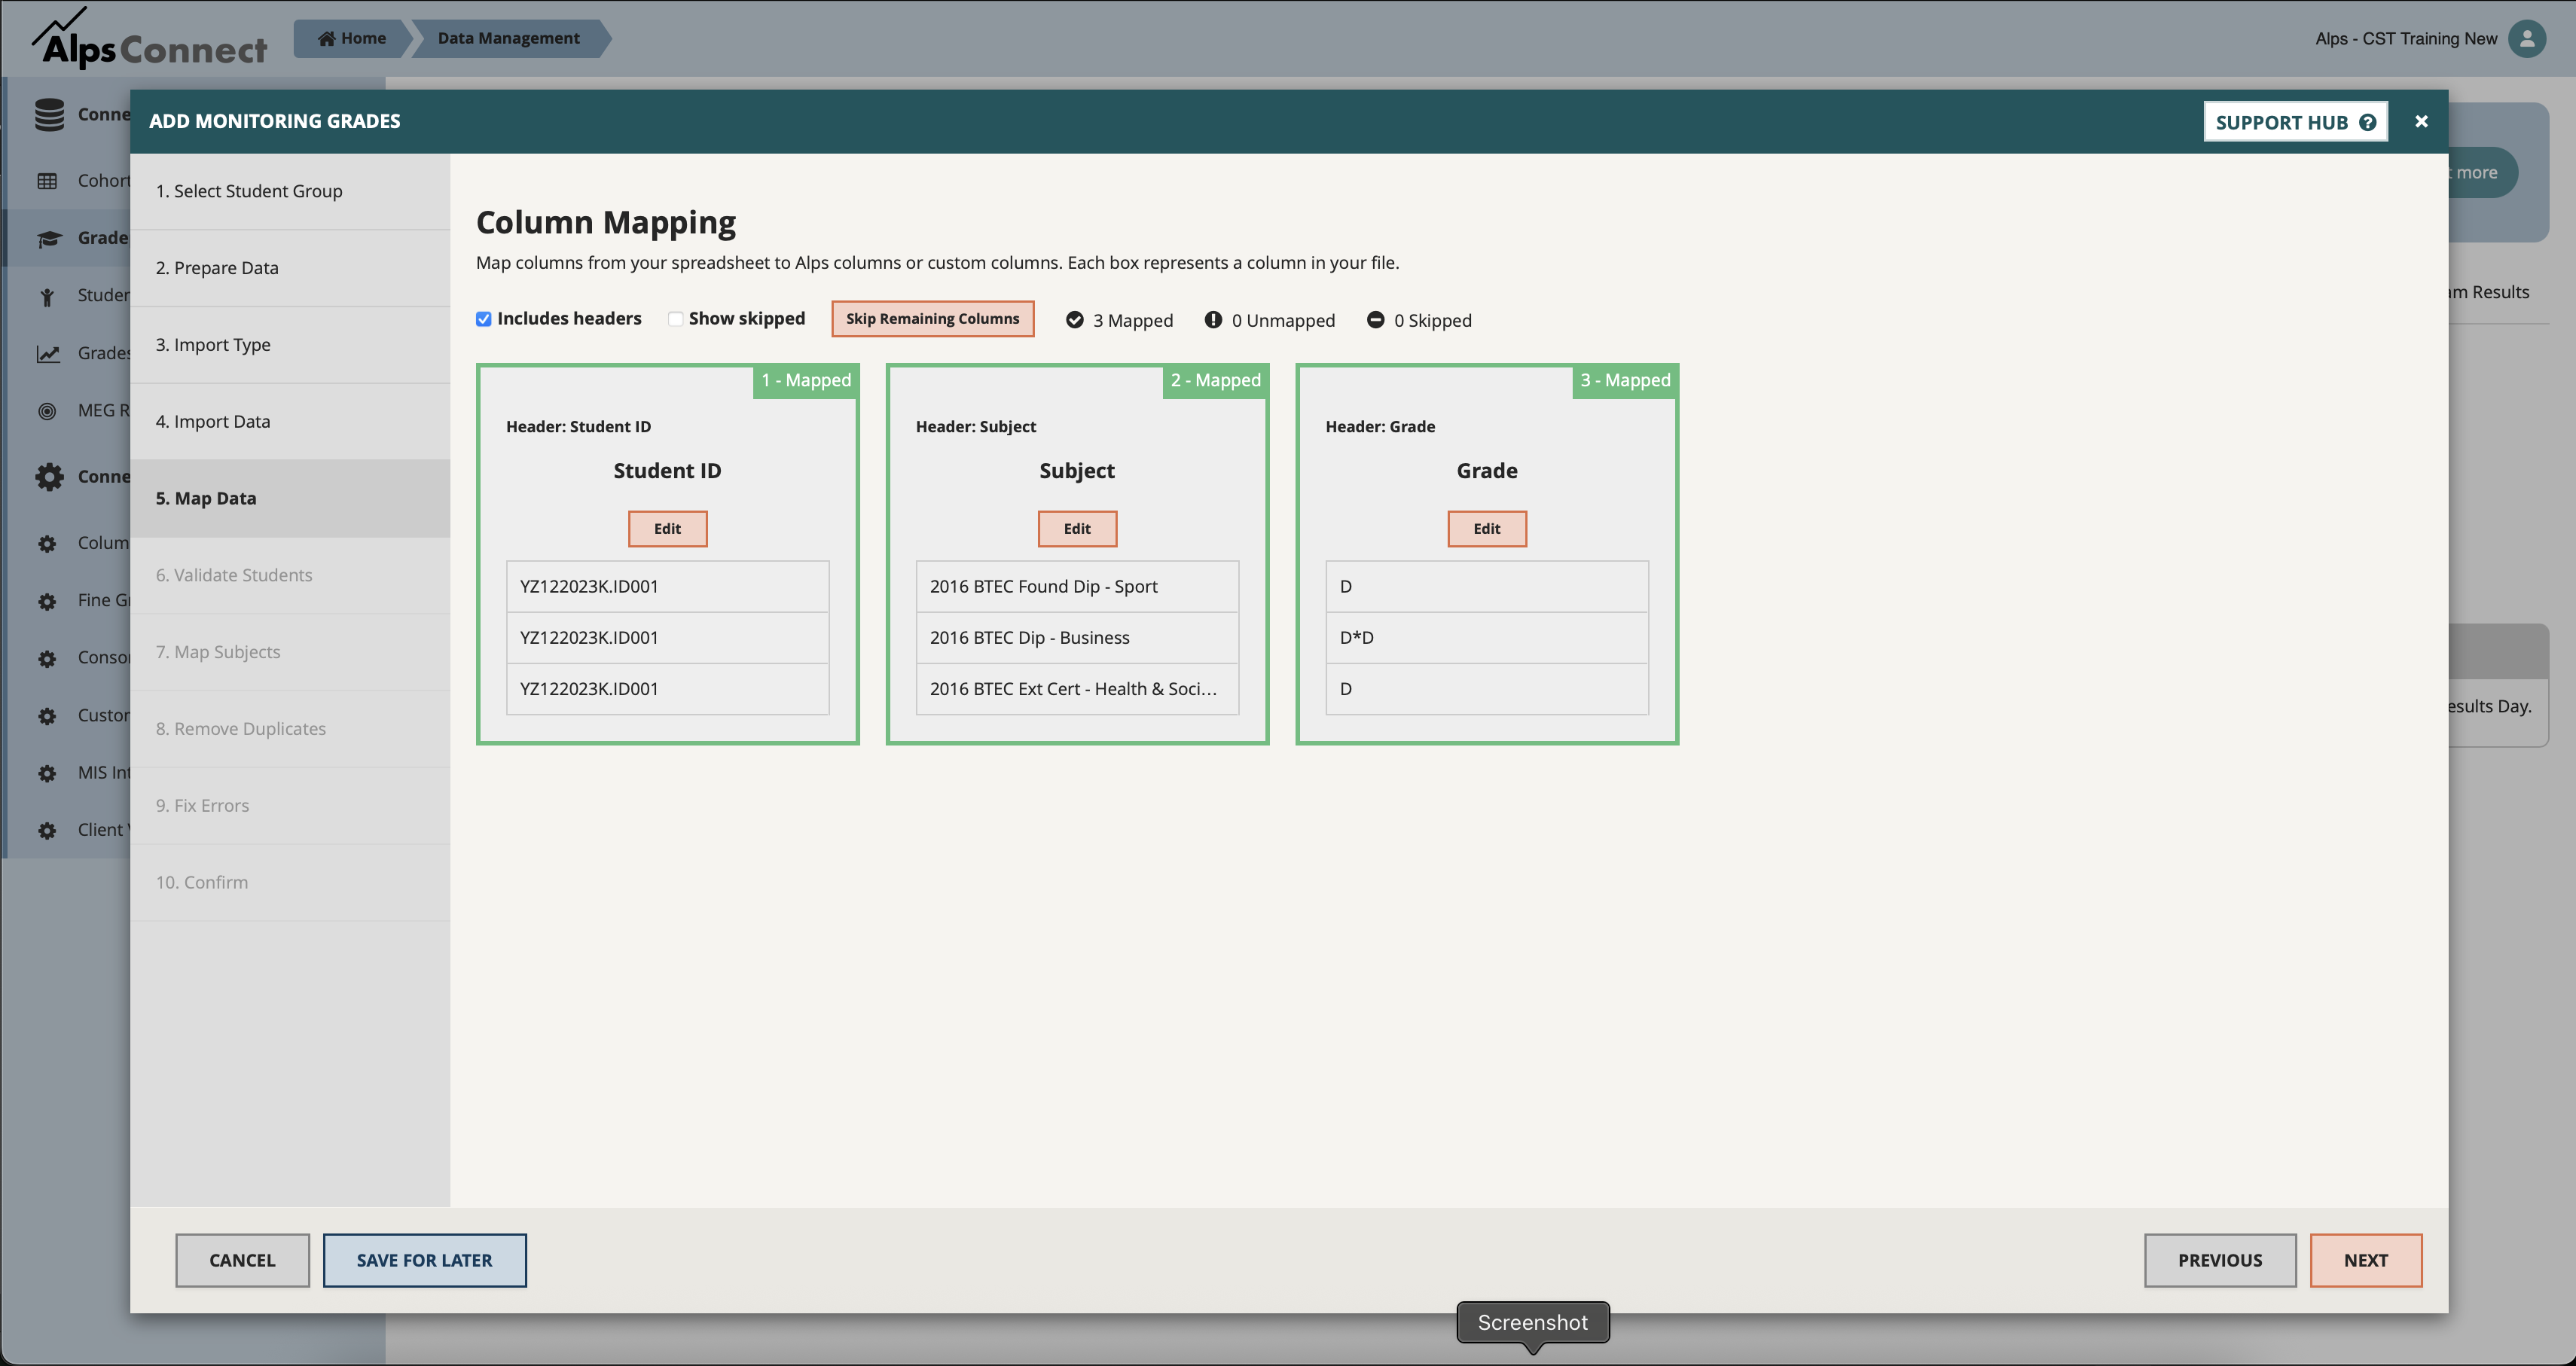Click the Support Hub question mark icon
The height and width of the screenshot is (1366, 2576).
(x=2367, y=122)
